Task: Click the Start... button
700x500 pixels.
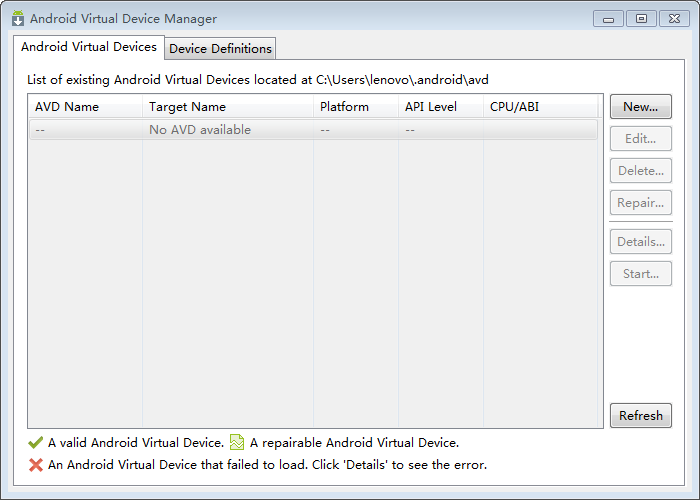Action: (x=641, y=274)
